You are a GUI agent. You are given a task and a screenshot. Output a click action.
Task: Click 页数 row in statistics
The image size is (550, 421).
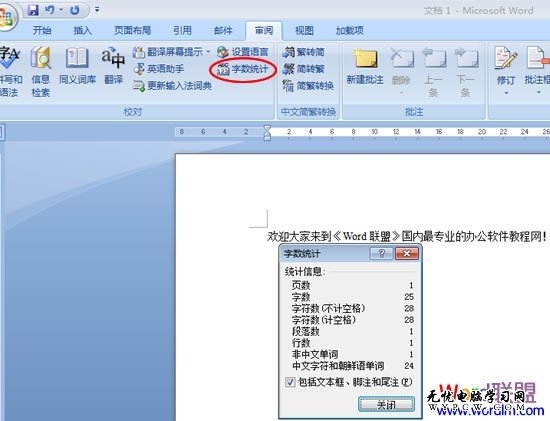353,285
